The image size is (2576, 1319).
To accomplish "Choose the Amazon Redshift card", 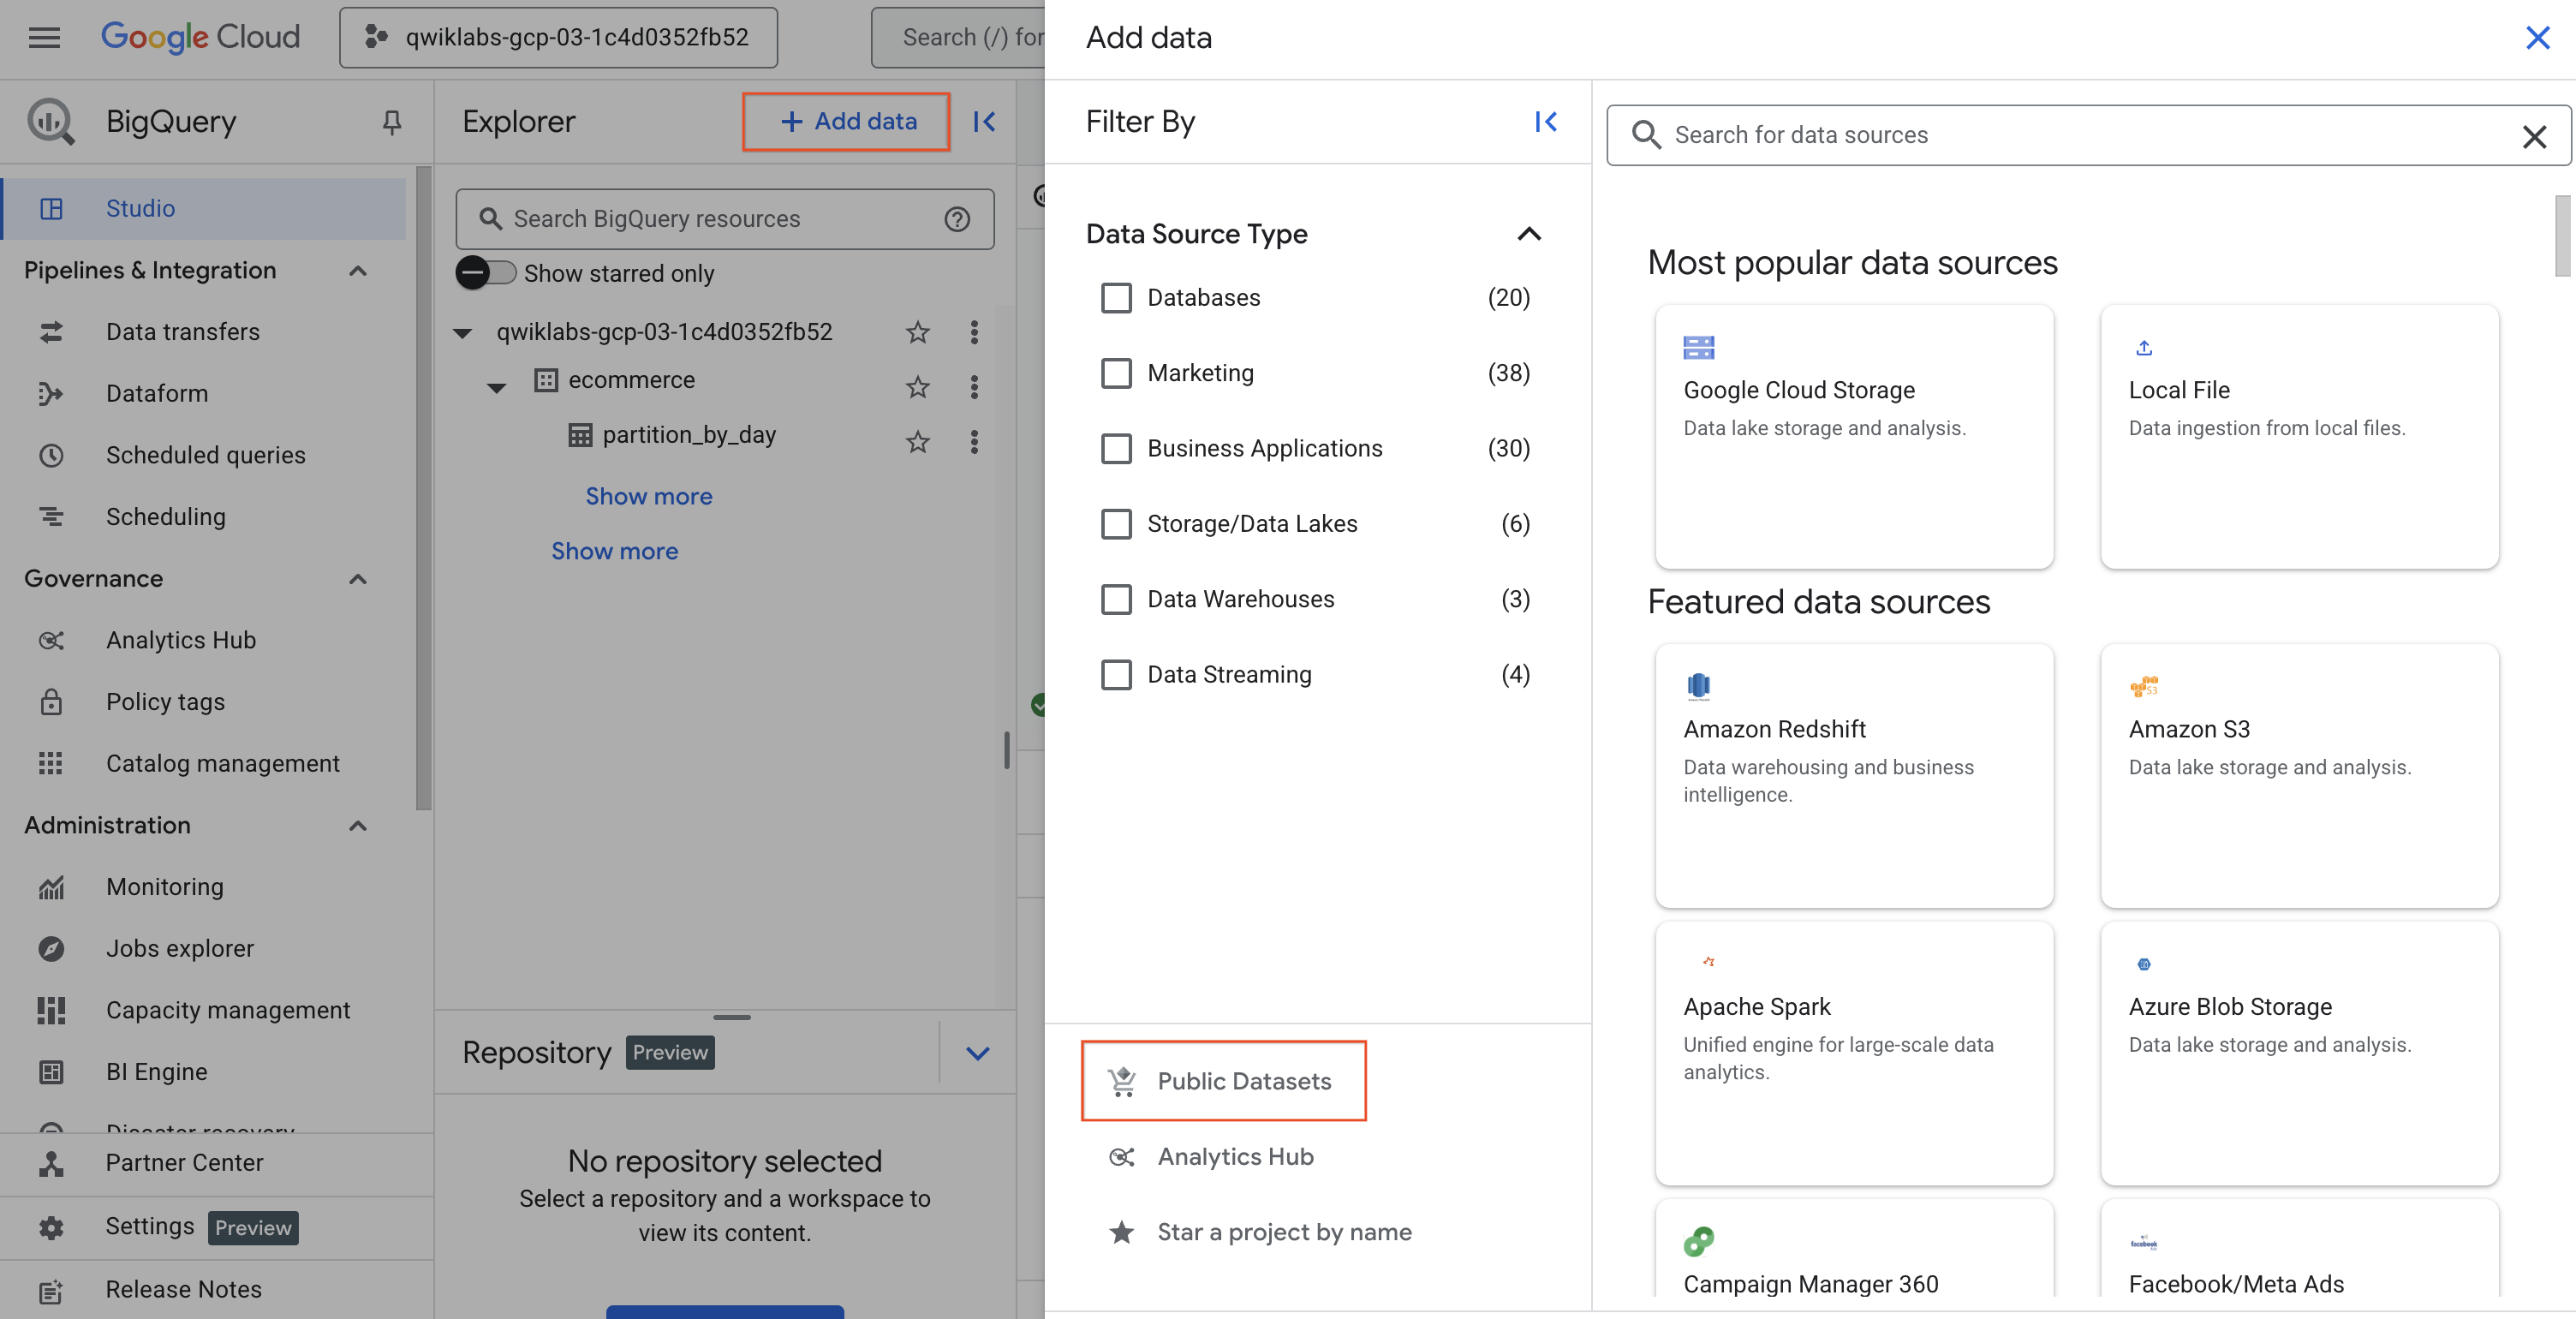I will click(x=1854, y=776).
